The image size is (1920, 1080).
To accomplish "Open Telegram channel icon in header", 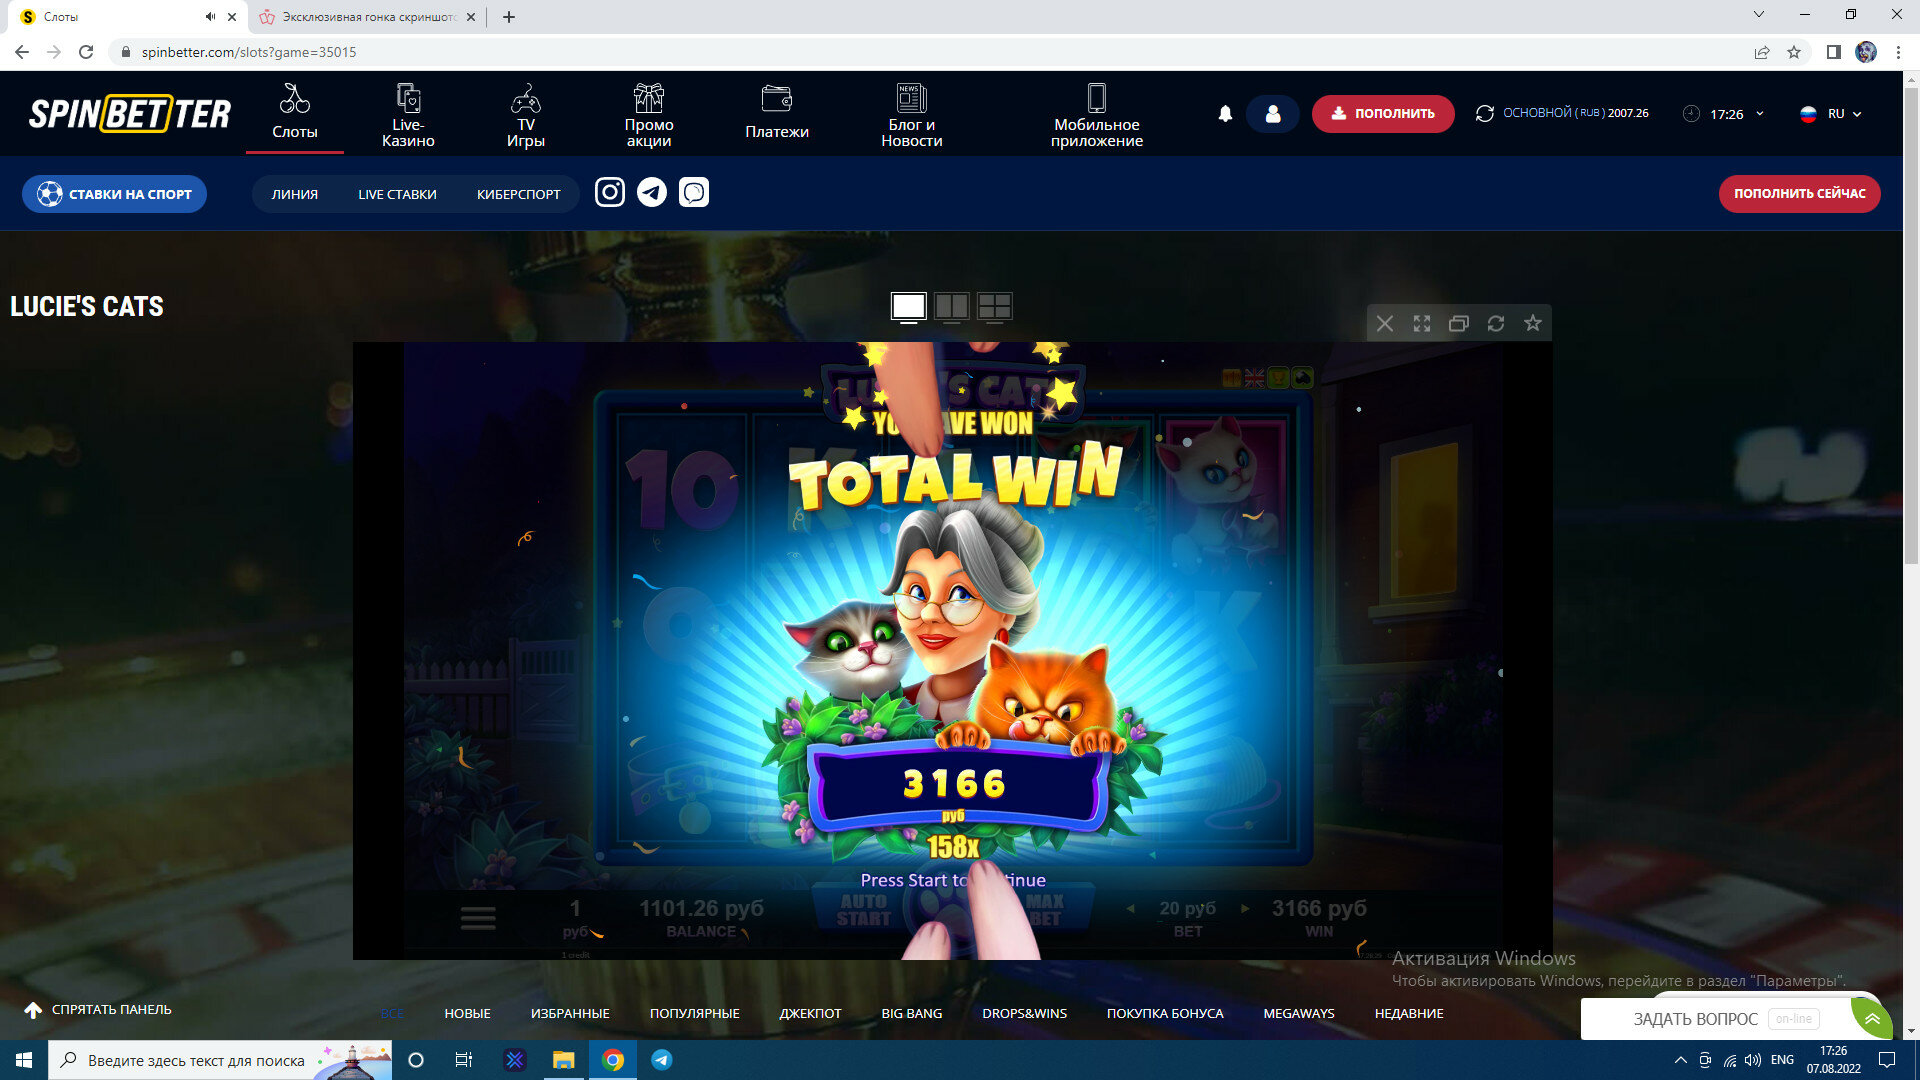I will [x=652, y=192].
